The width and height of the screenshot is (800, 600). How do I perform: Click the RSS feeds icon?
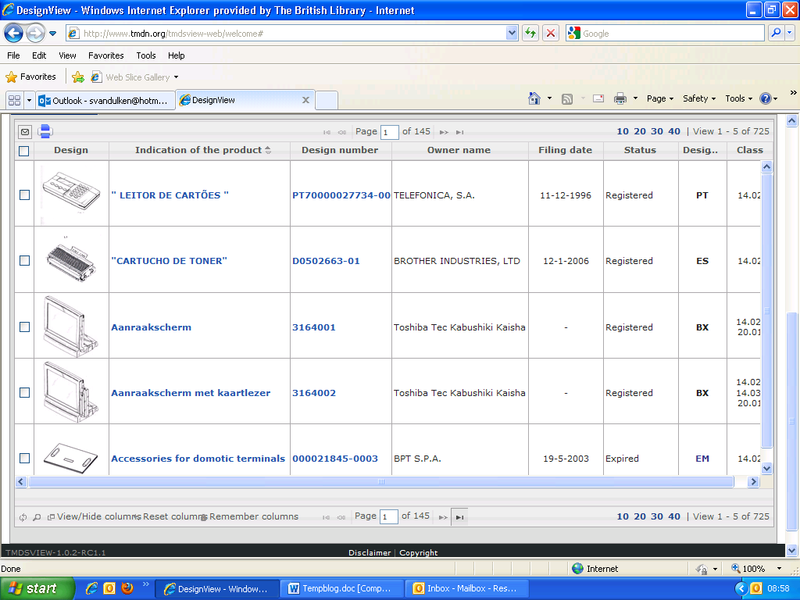point(567,99)
